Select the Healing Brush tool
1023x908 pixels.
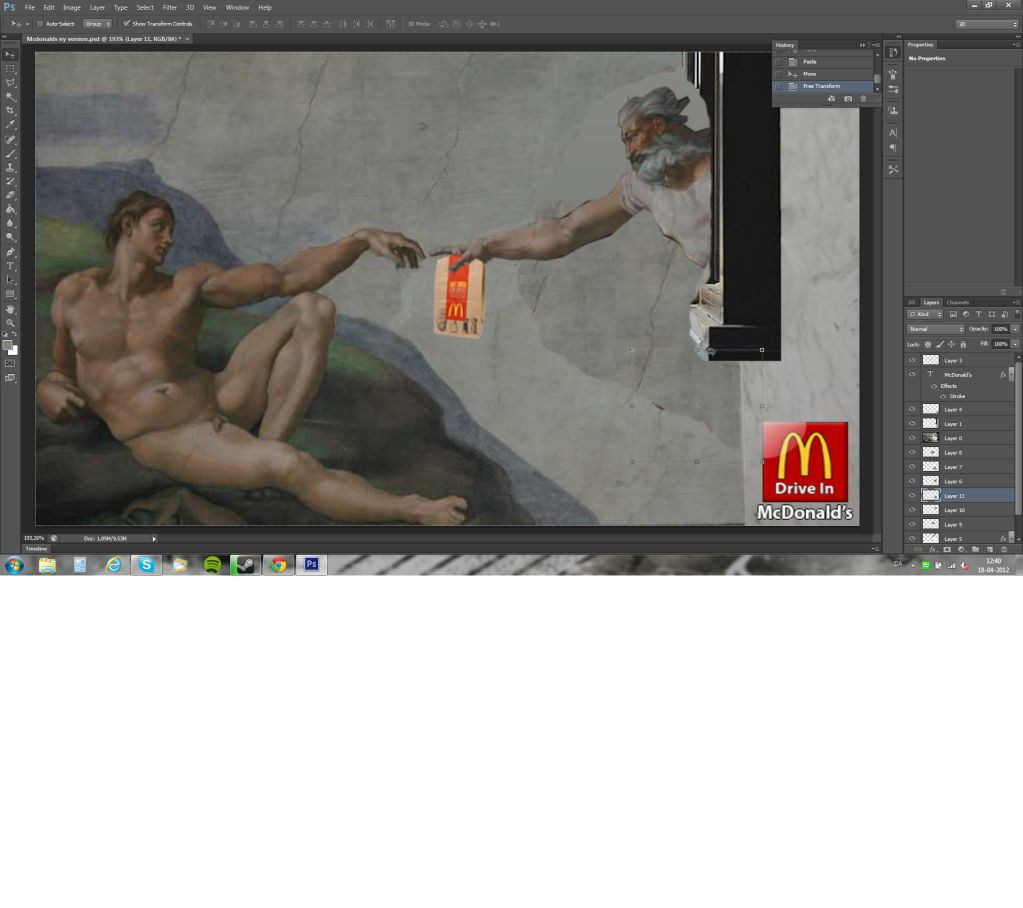(10, 140)
